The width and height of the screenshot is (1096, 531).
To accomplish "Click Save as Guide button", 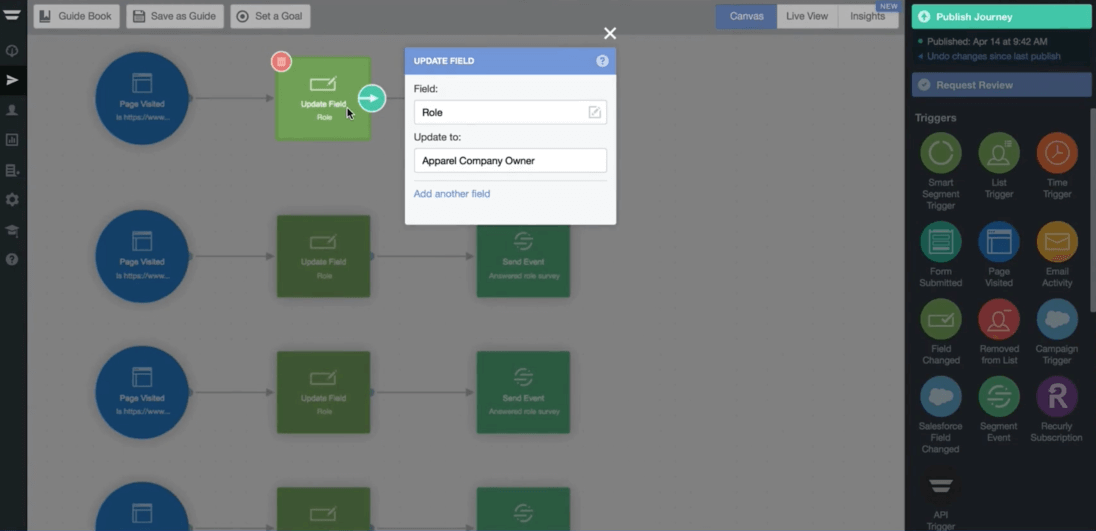I will pyautogui.click(x=175, y=16).
